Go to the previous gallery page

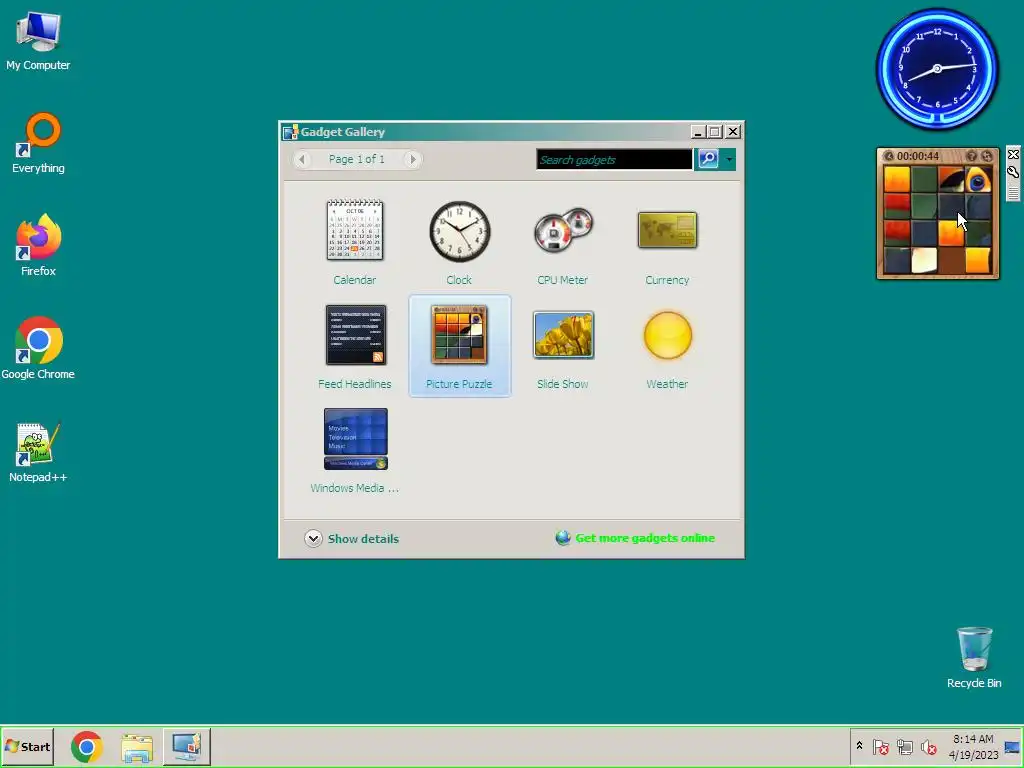(302, 159)
